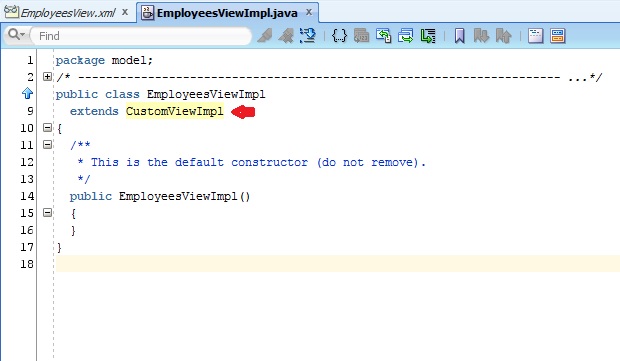620x361 pixels.
Task: Click the windows with green swap arrows icon
Action: point(405,36)
